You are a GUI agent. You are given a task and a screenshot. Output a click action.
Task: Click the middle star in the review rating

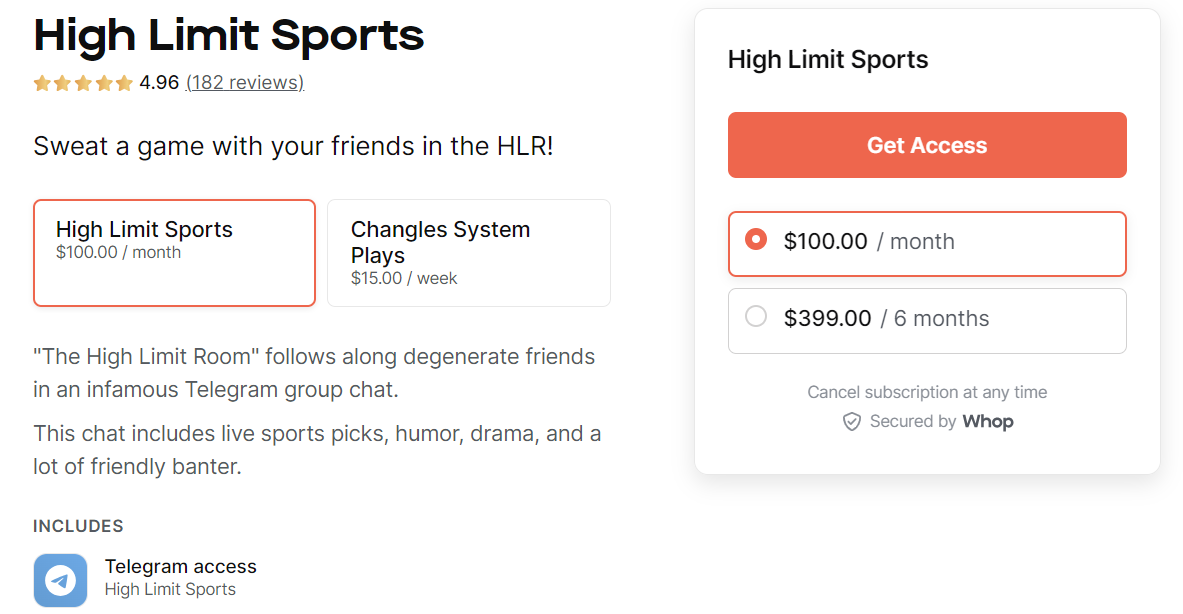point(83,82)
